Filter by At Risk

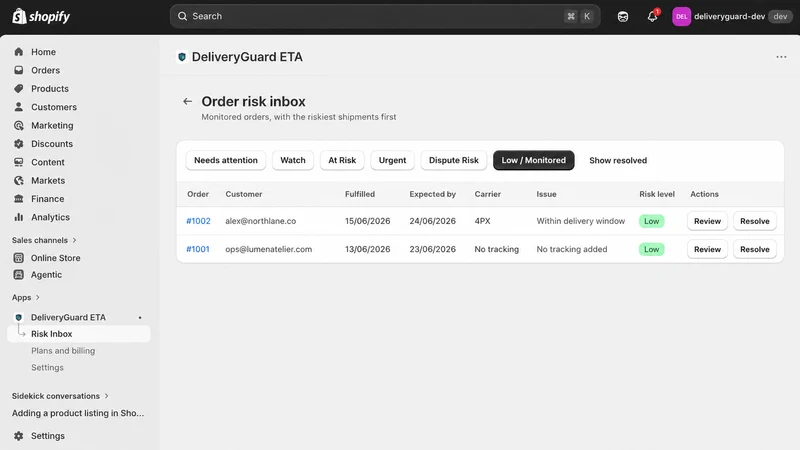pyautogui.click(x=342, y=160)
